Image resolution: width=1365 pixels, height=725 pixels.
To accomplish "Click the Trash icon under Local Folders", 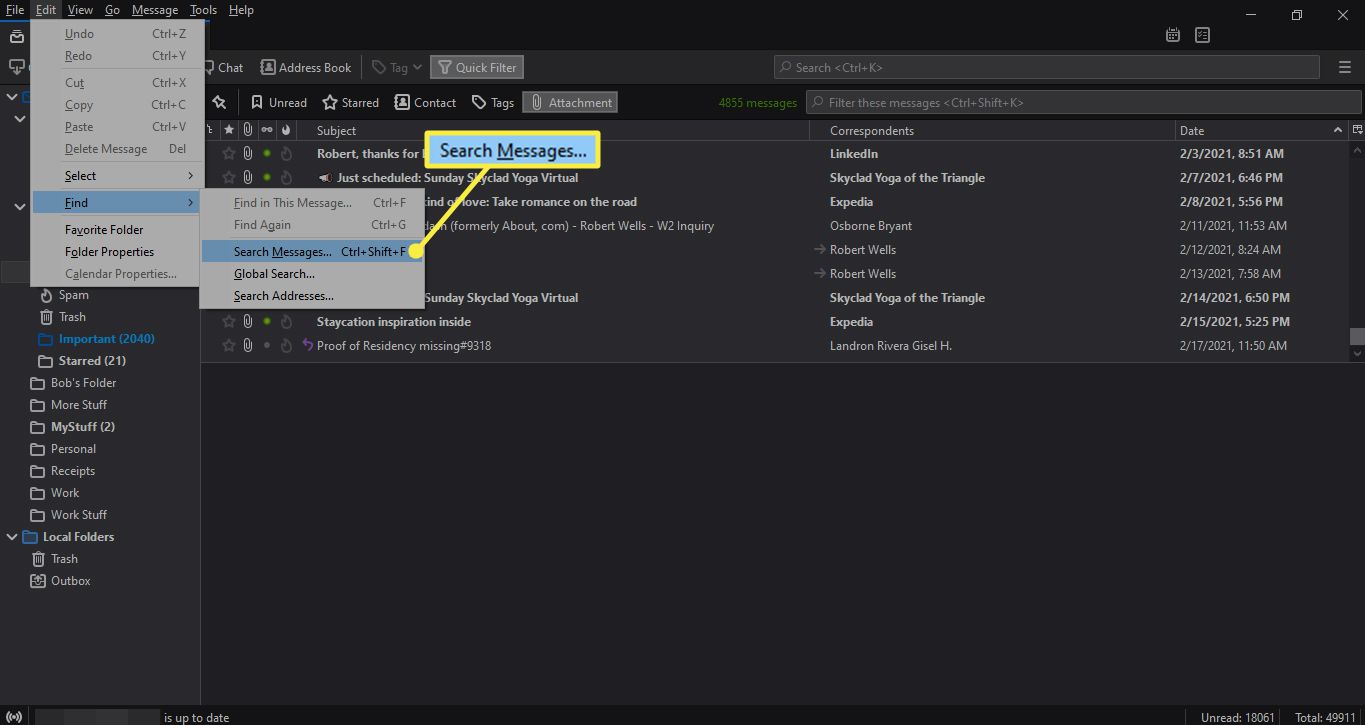I will 38,559.
